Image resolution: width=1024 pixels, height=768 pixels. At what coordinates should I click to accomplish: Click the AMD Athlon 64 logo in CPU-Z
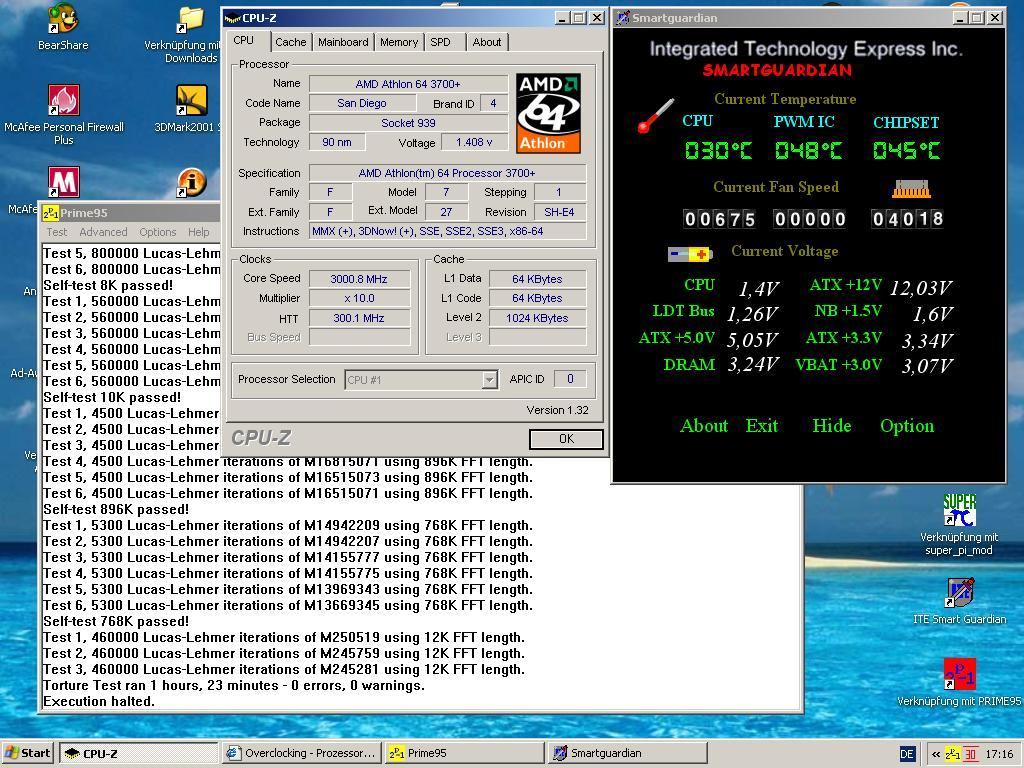548,113
